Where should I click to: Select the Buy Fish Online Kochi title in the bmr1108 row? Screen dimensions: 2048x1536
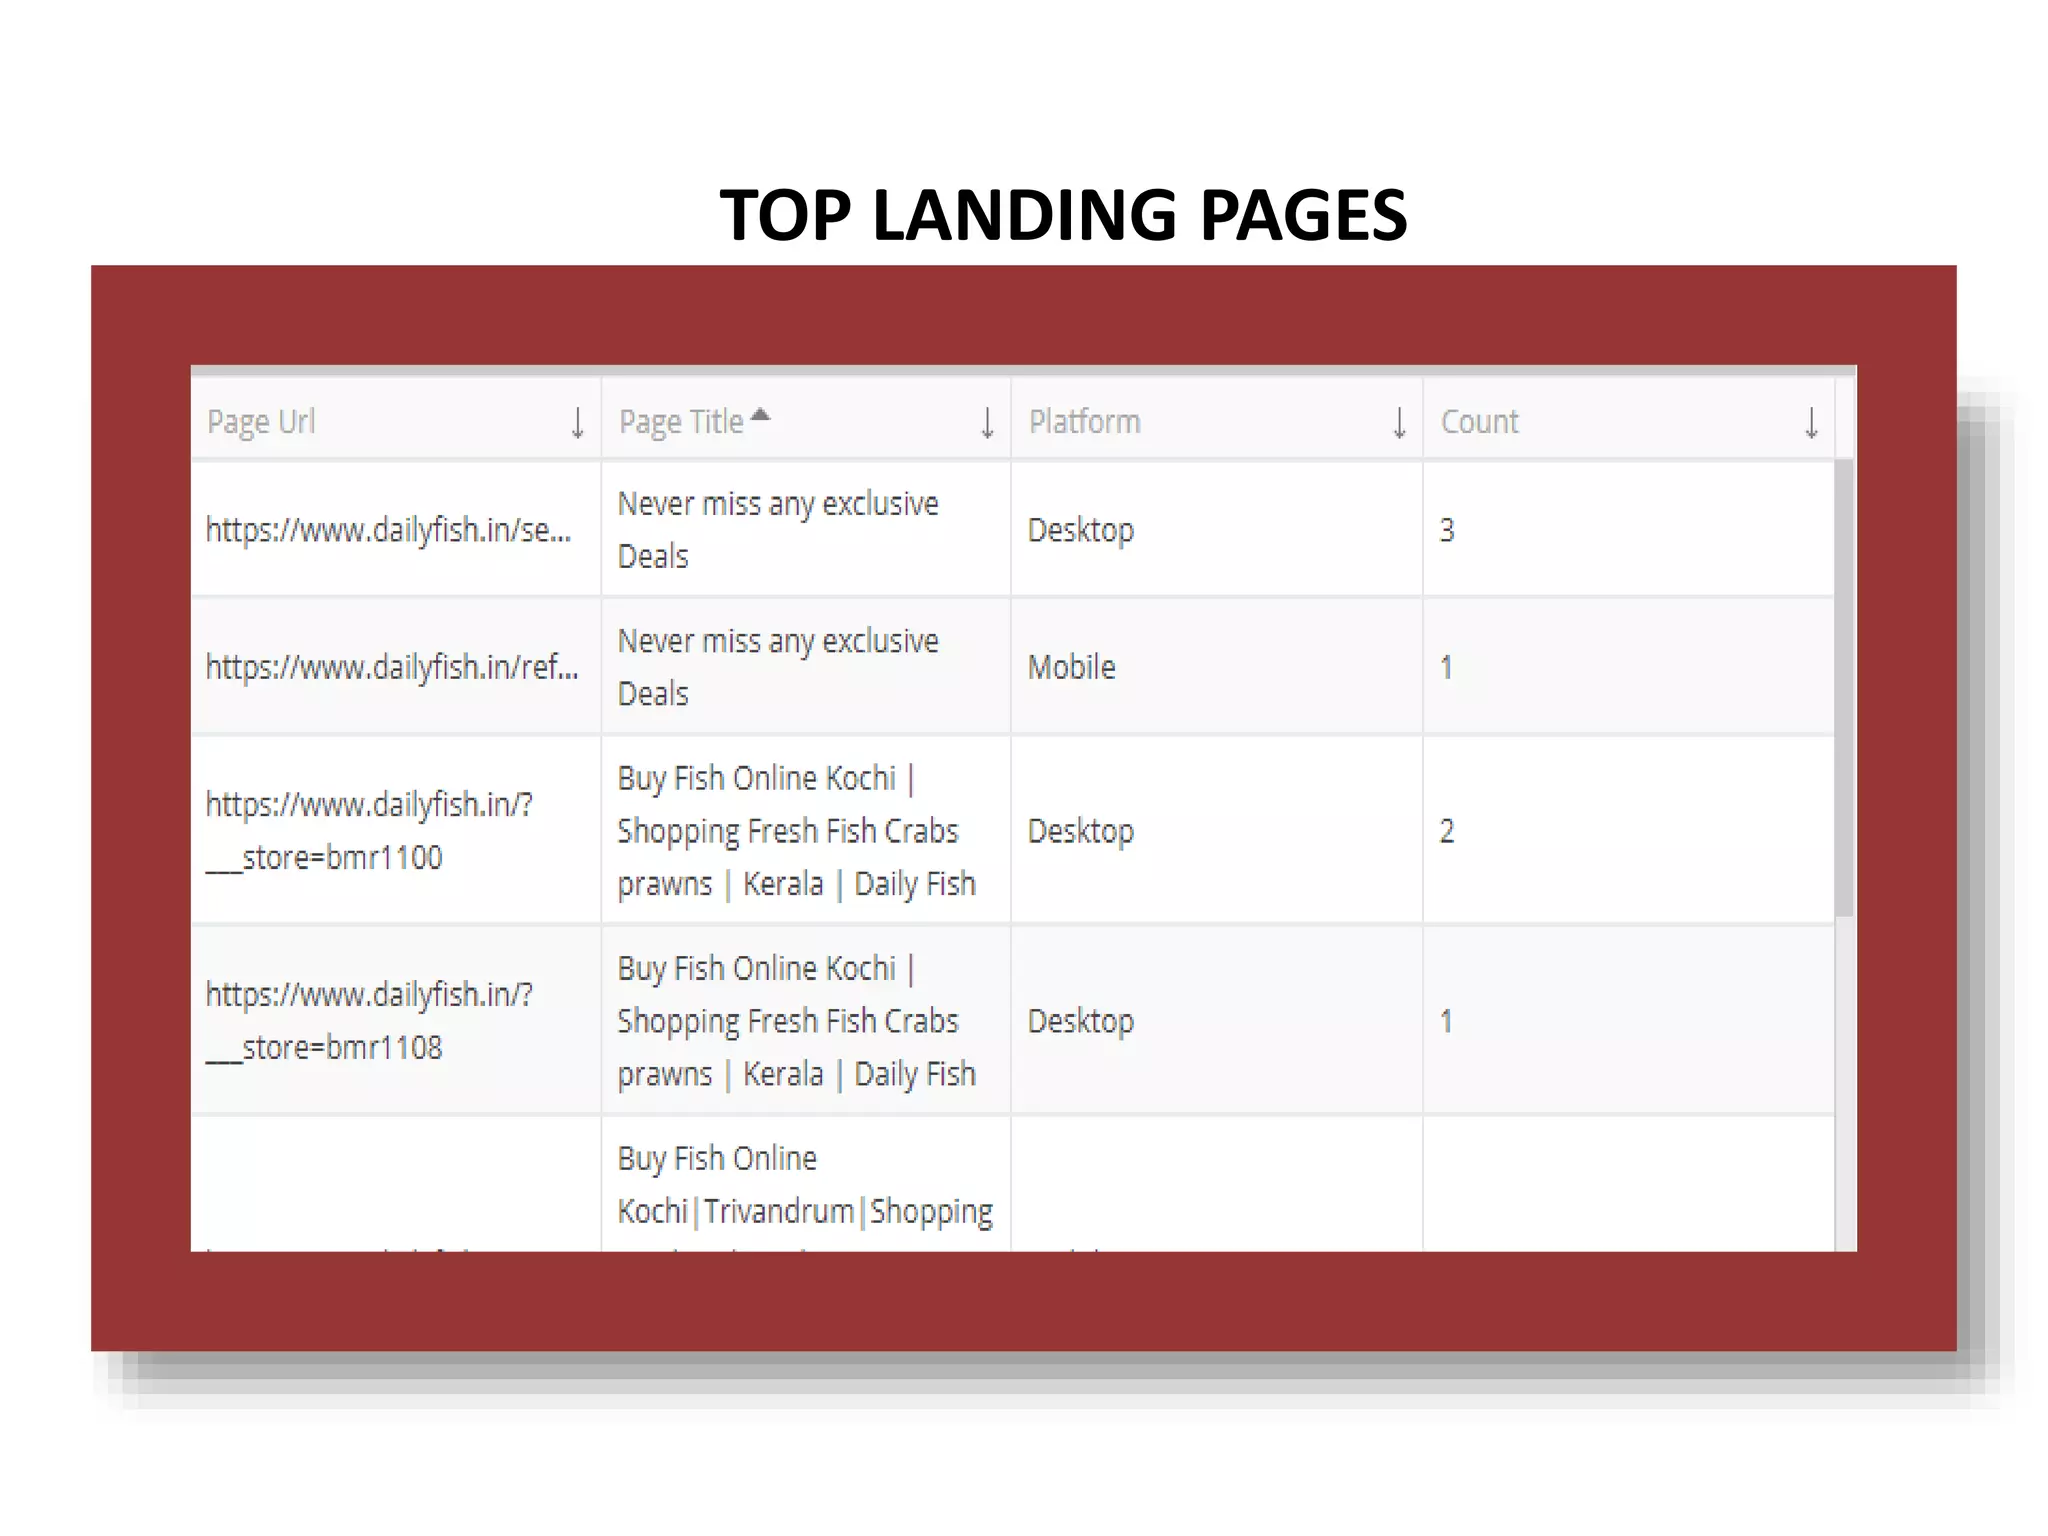(796, 1020)
